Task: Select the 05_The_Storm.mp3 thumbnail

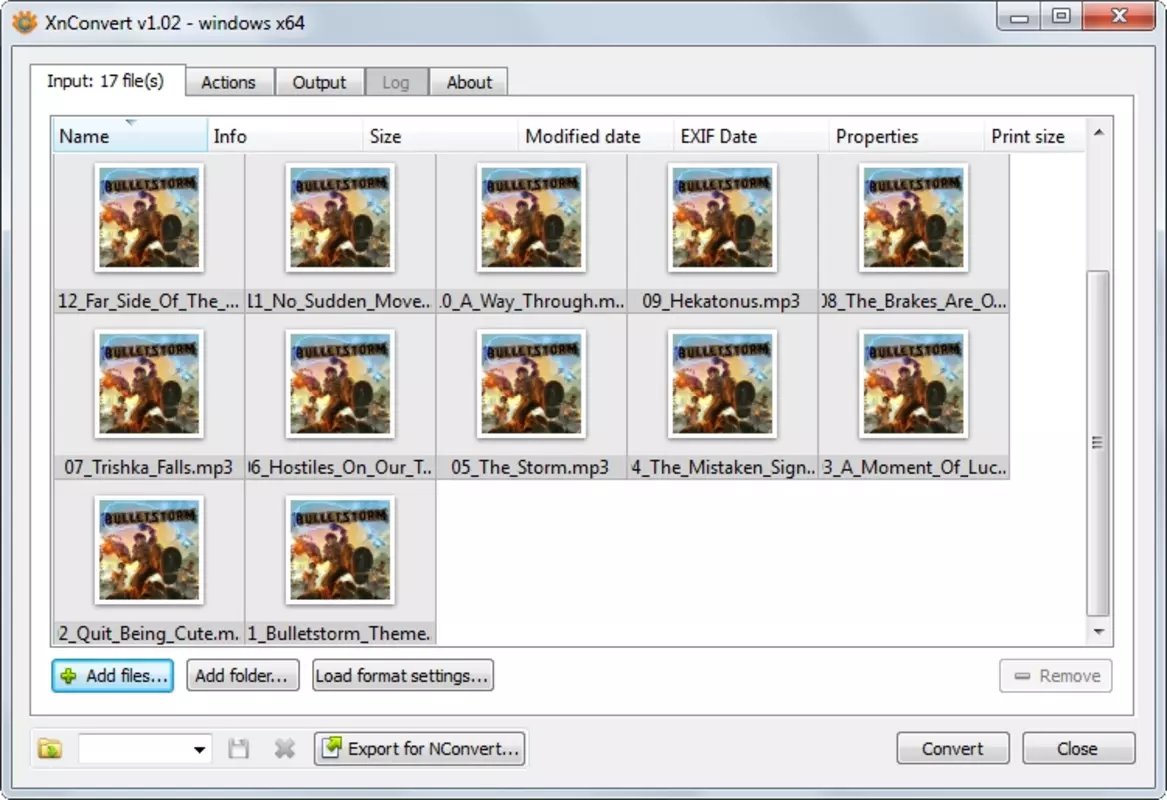Action: pyautogui.click(x=531, y=384)
